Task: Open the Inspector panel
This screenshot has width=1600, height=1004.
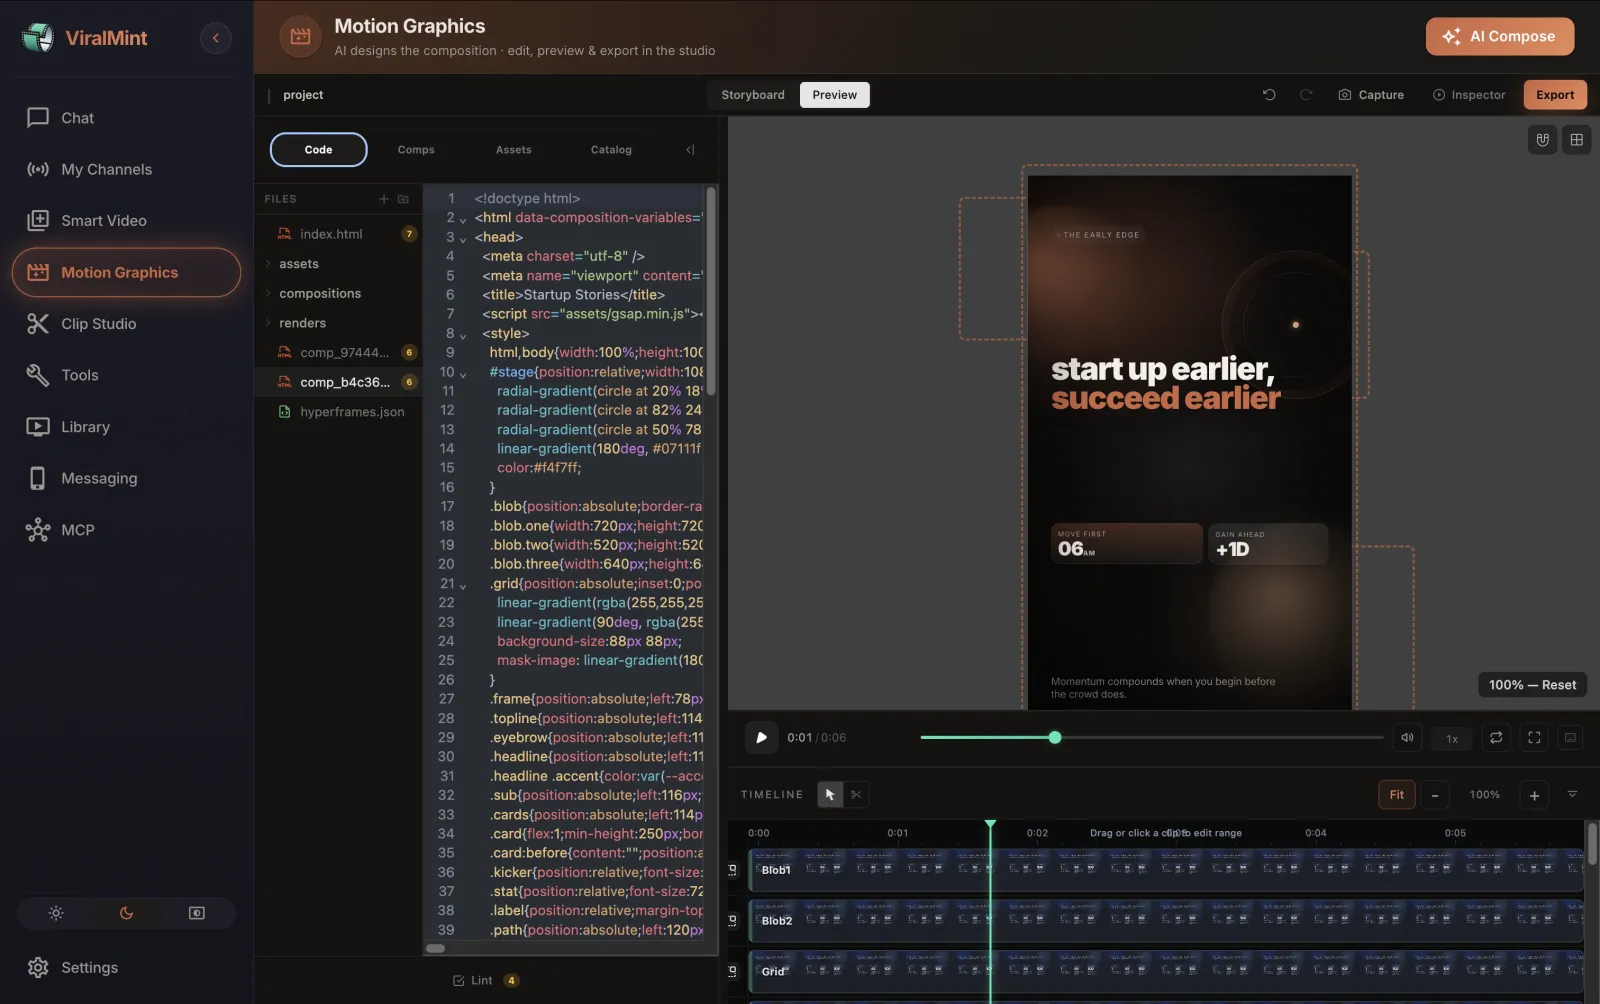Action: 1469,95
